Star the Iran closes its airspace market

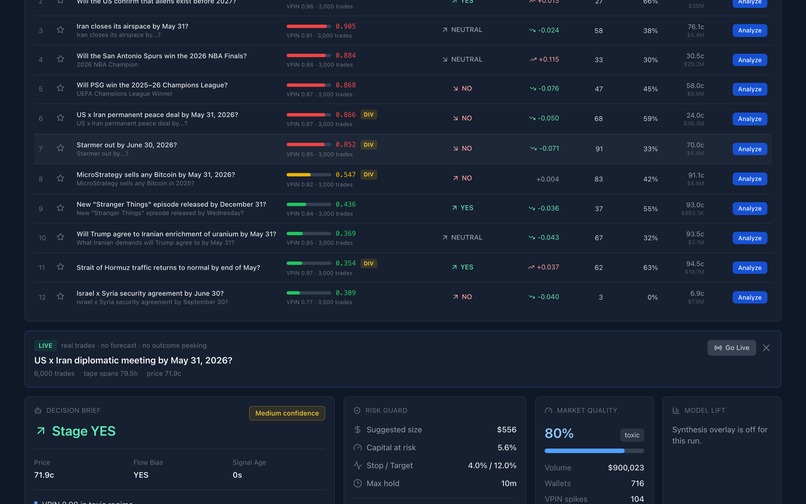pyautogui.click(x=61, y=30)
